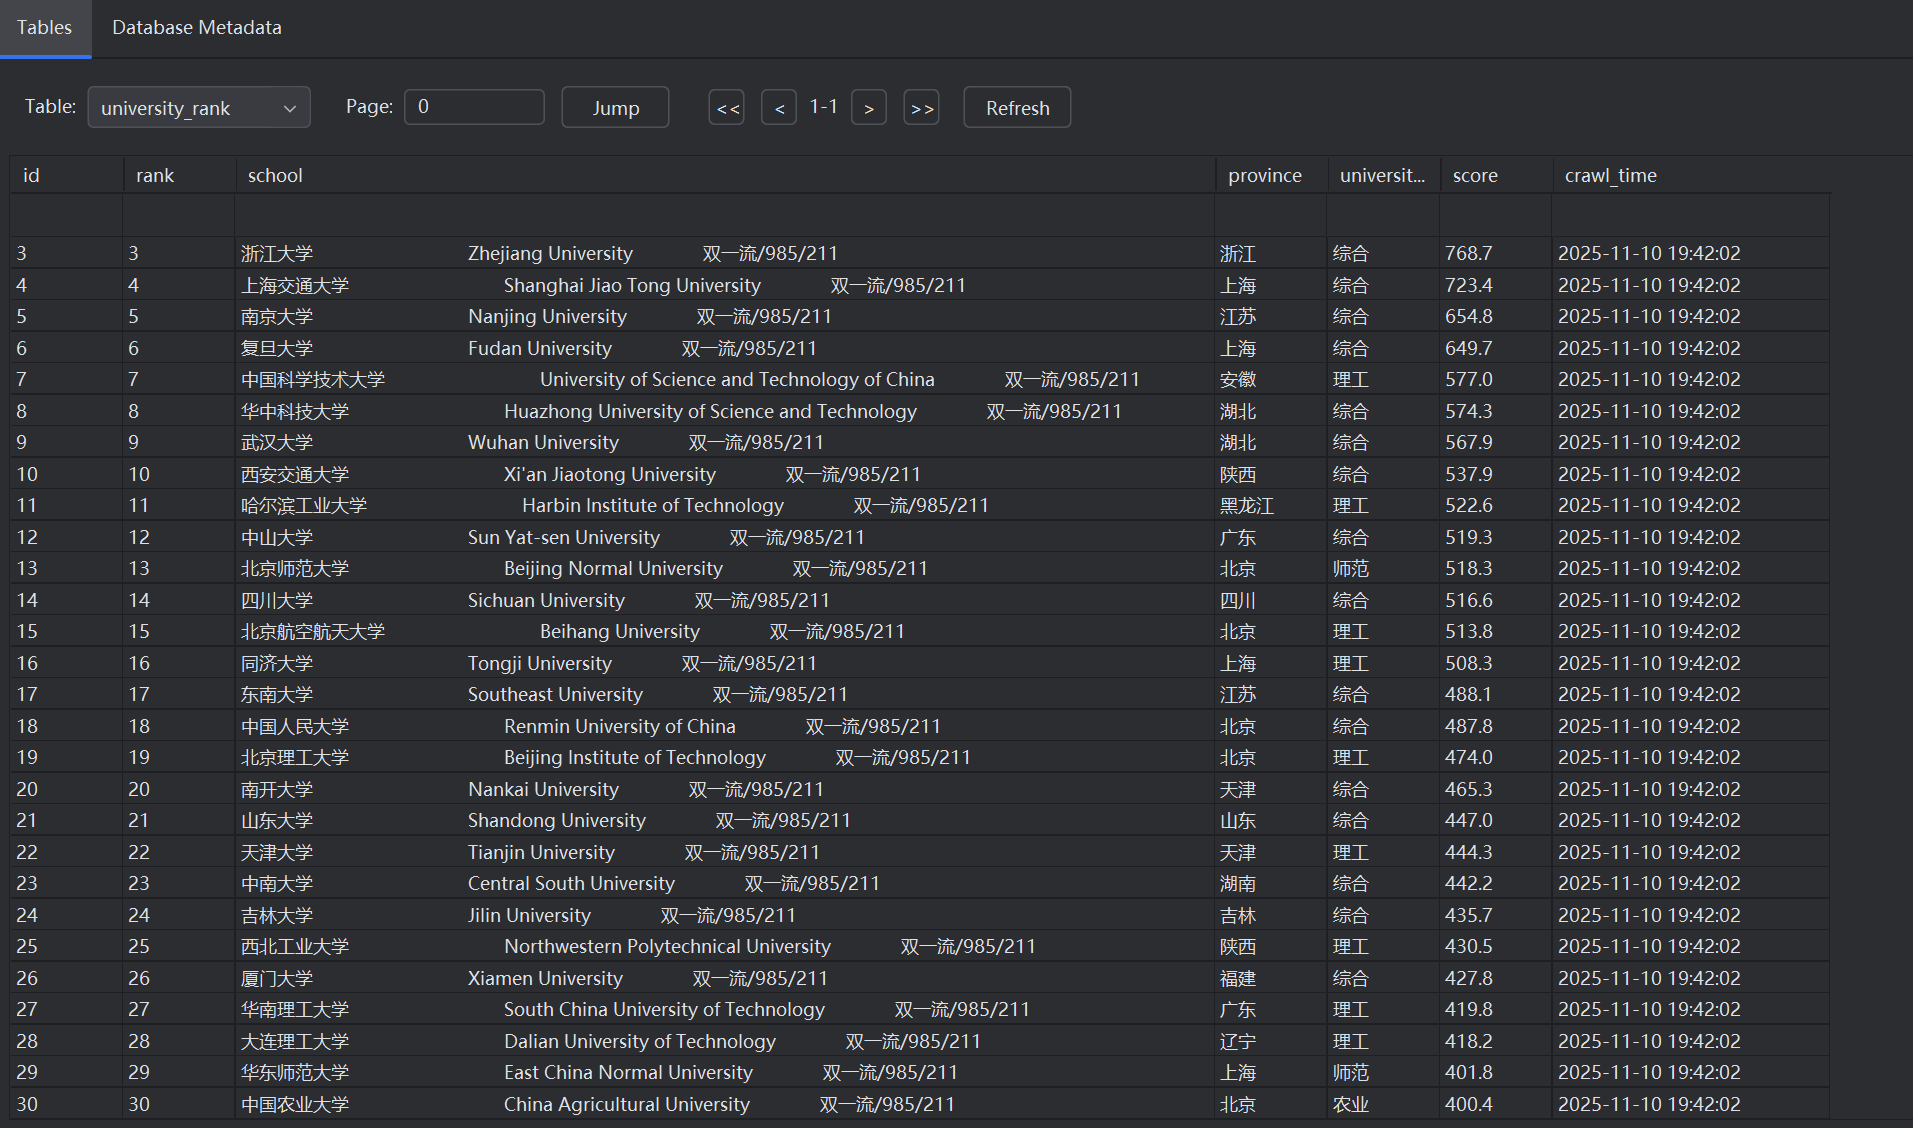Screen dimensions: 1913x1128
Task: Select the Xi'an Jiaotong University cell
Action: [725, 474]
